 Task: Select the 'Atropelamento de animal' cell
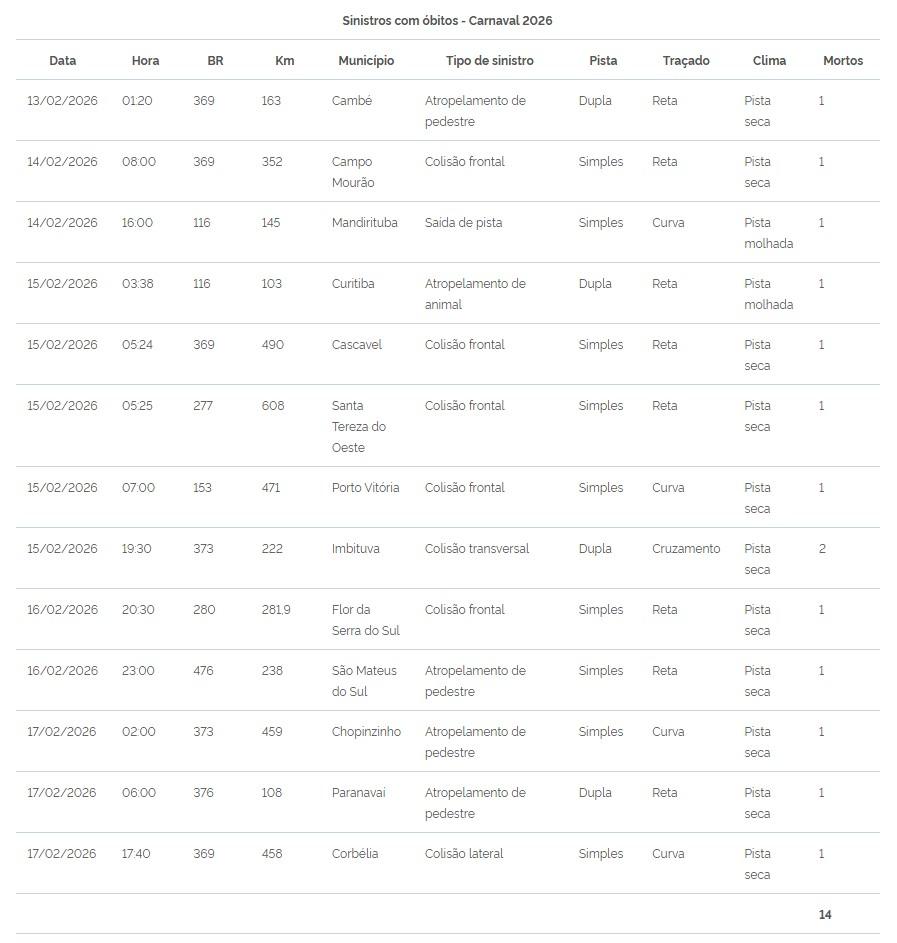[x=474, y=294]
